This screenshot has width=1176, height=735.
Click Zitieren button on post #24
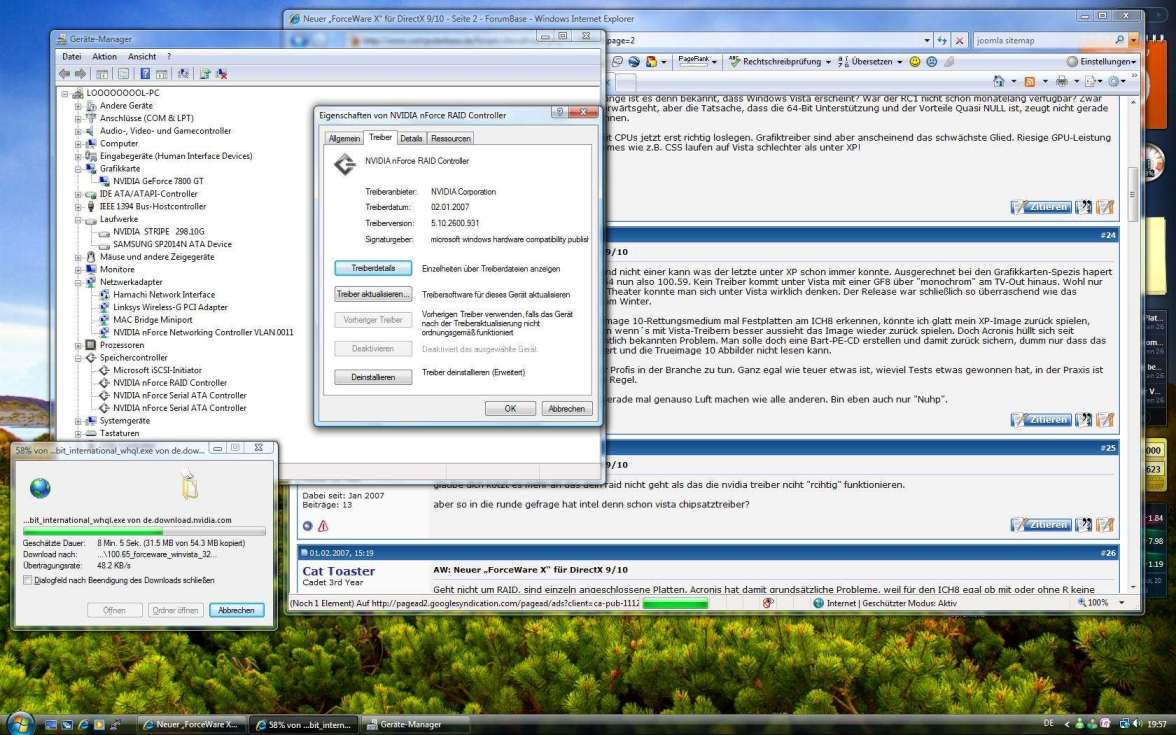tap(1040, 420)
